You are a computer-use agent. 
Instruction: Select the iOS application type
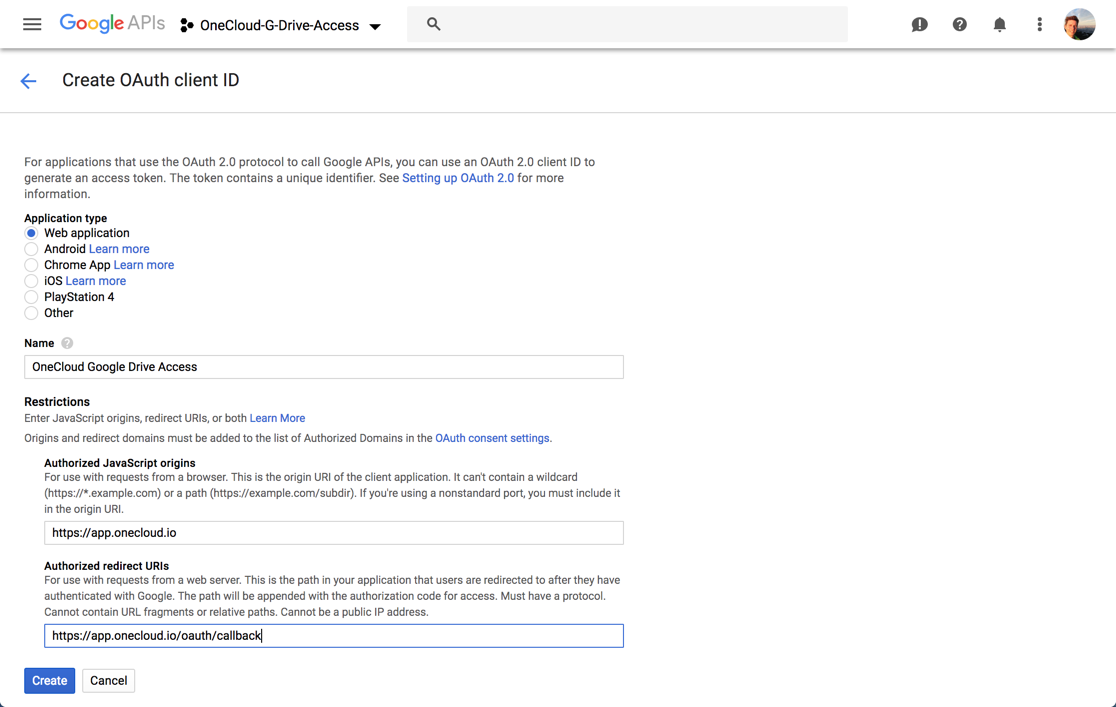click(x=31, y=281)
